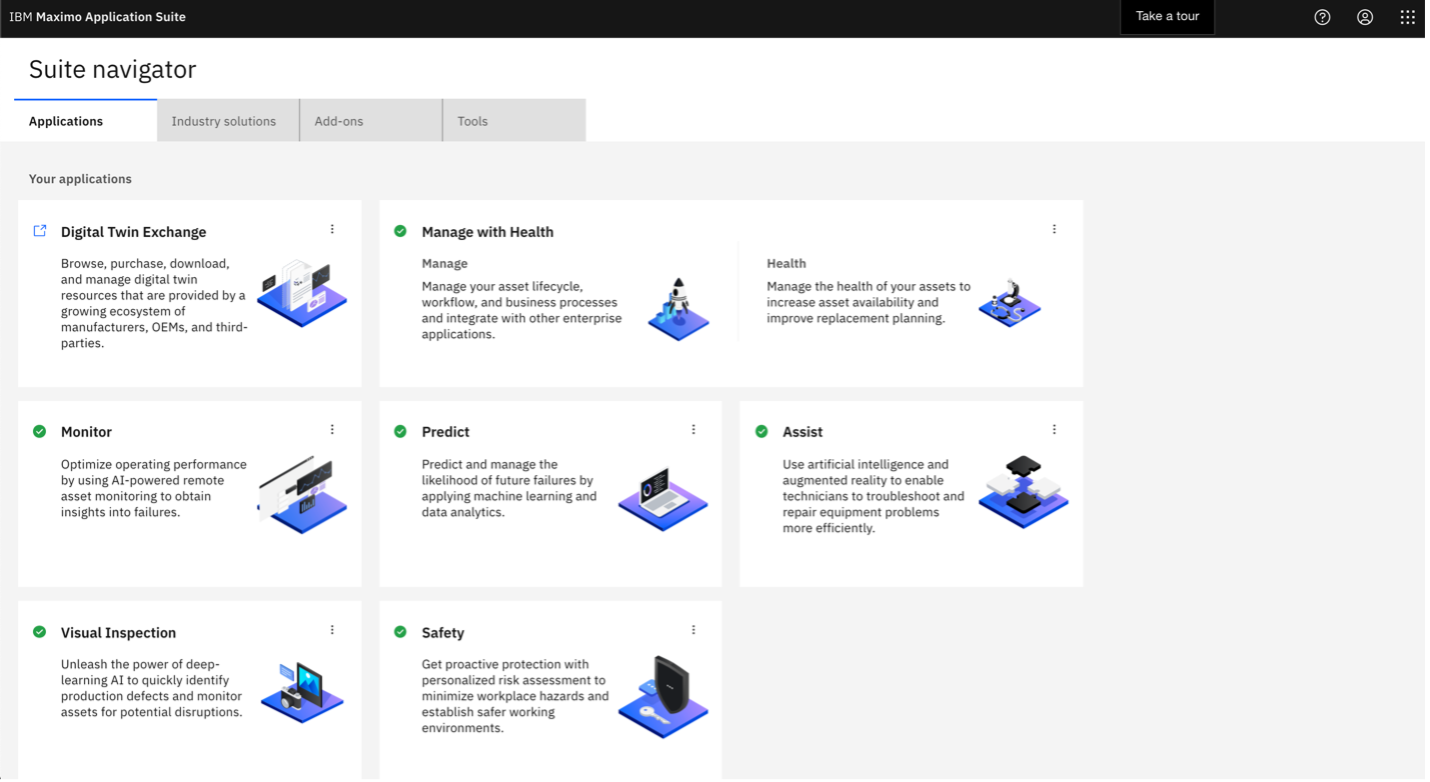The image size is (1430, 782).
Task: Click the Monitor dashboard illustration
Action: coord(303,495)
